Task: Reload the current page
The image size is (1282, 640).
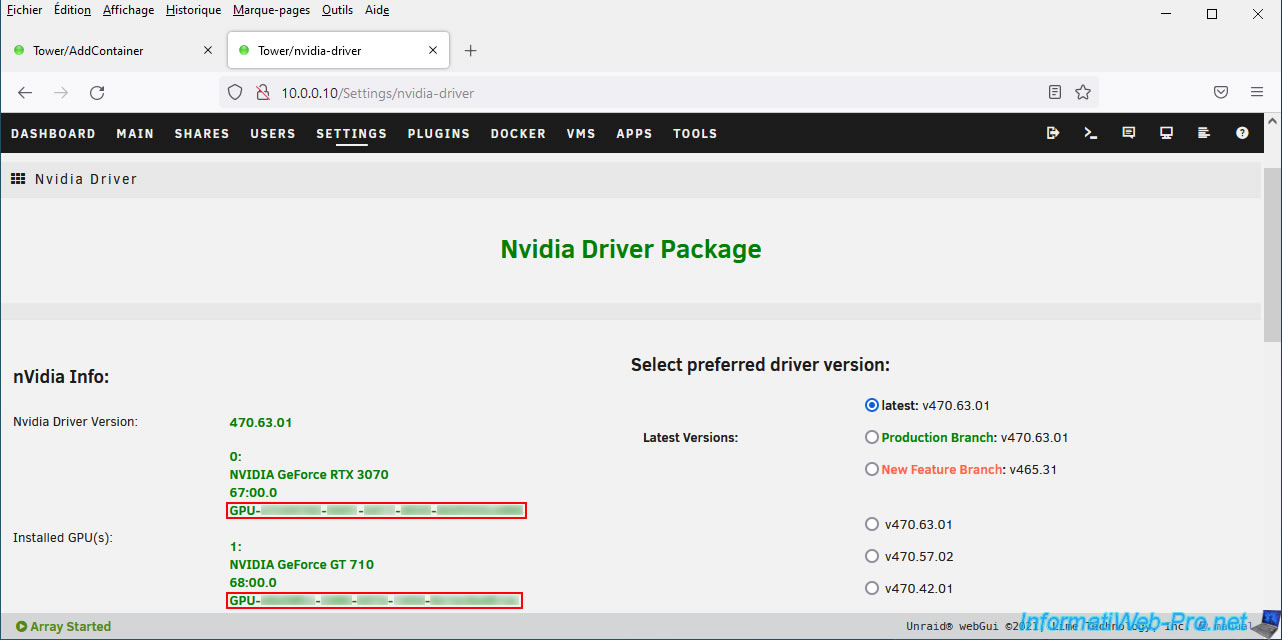Action: [97, 92]
